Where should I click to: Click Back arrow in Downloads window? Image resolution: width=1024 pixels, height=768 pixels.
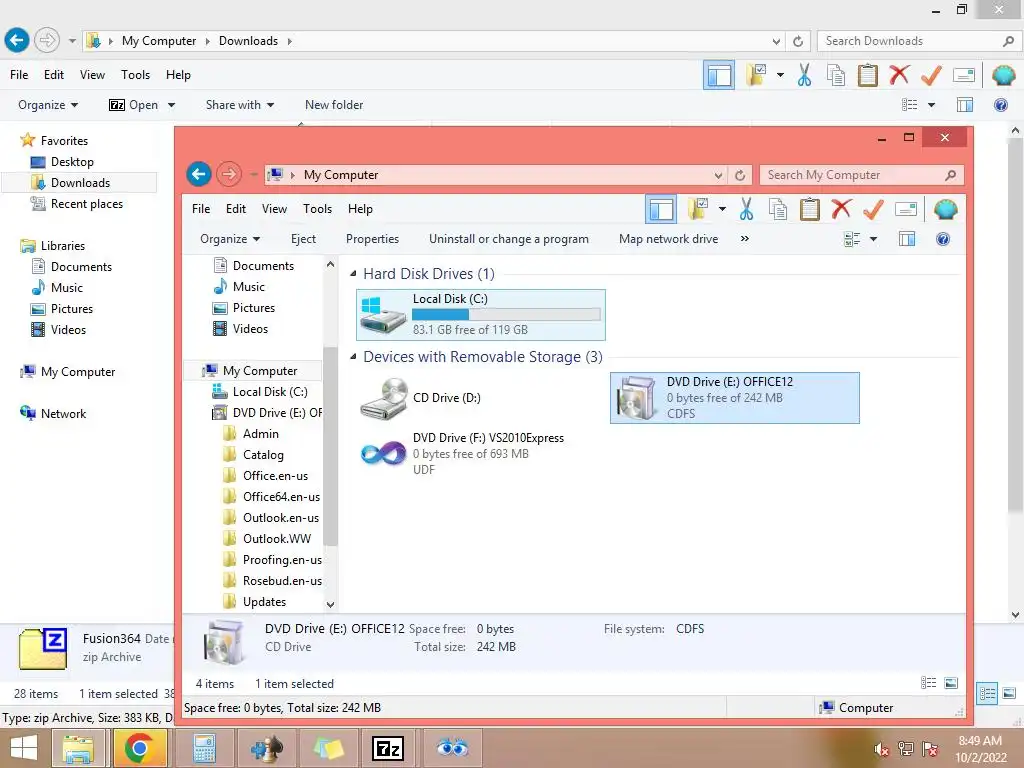pyautogui.click(x=17, y=40)
